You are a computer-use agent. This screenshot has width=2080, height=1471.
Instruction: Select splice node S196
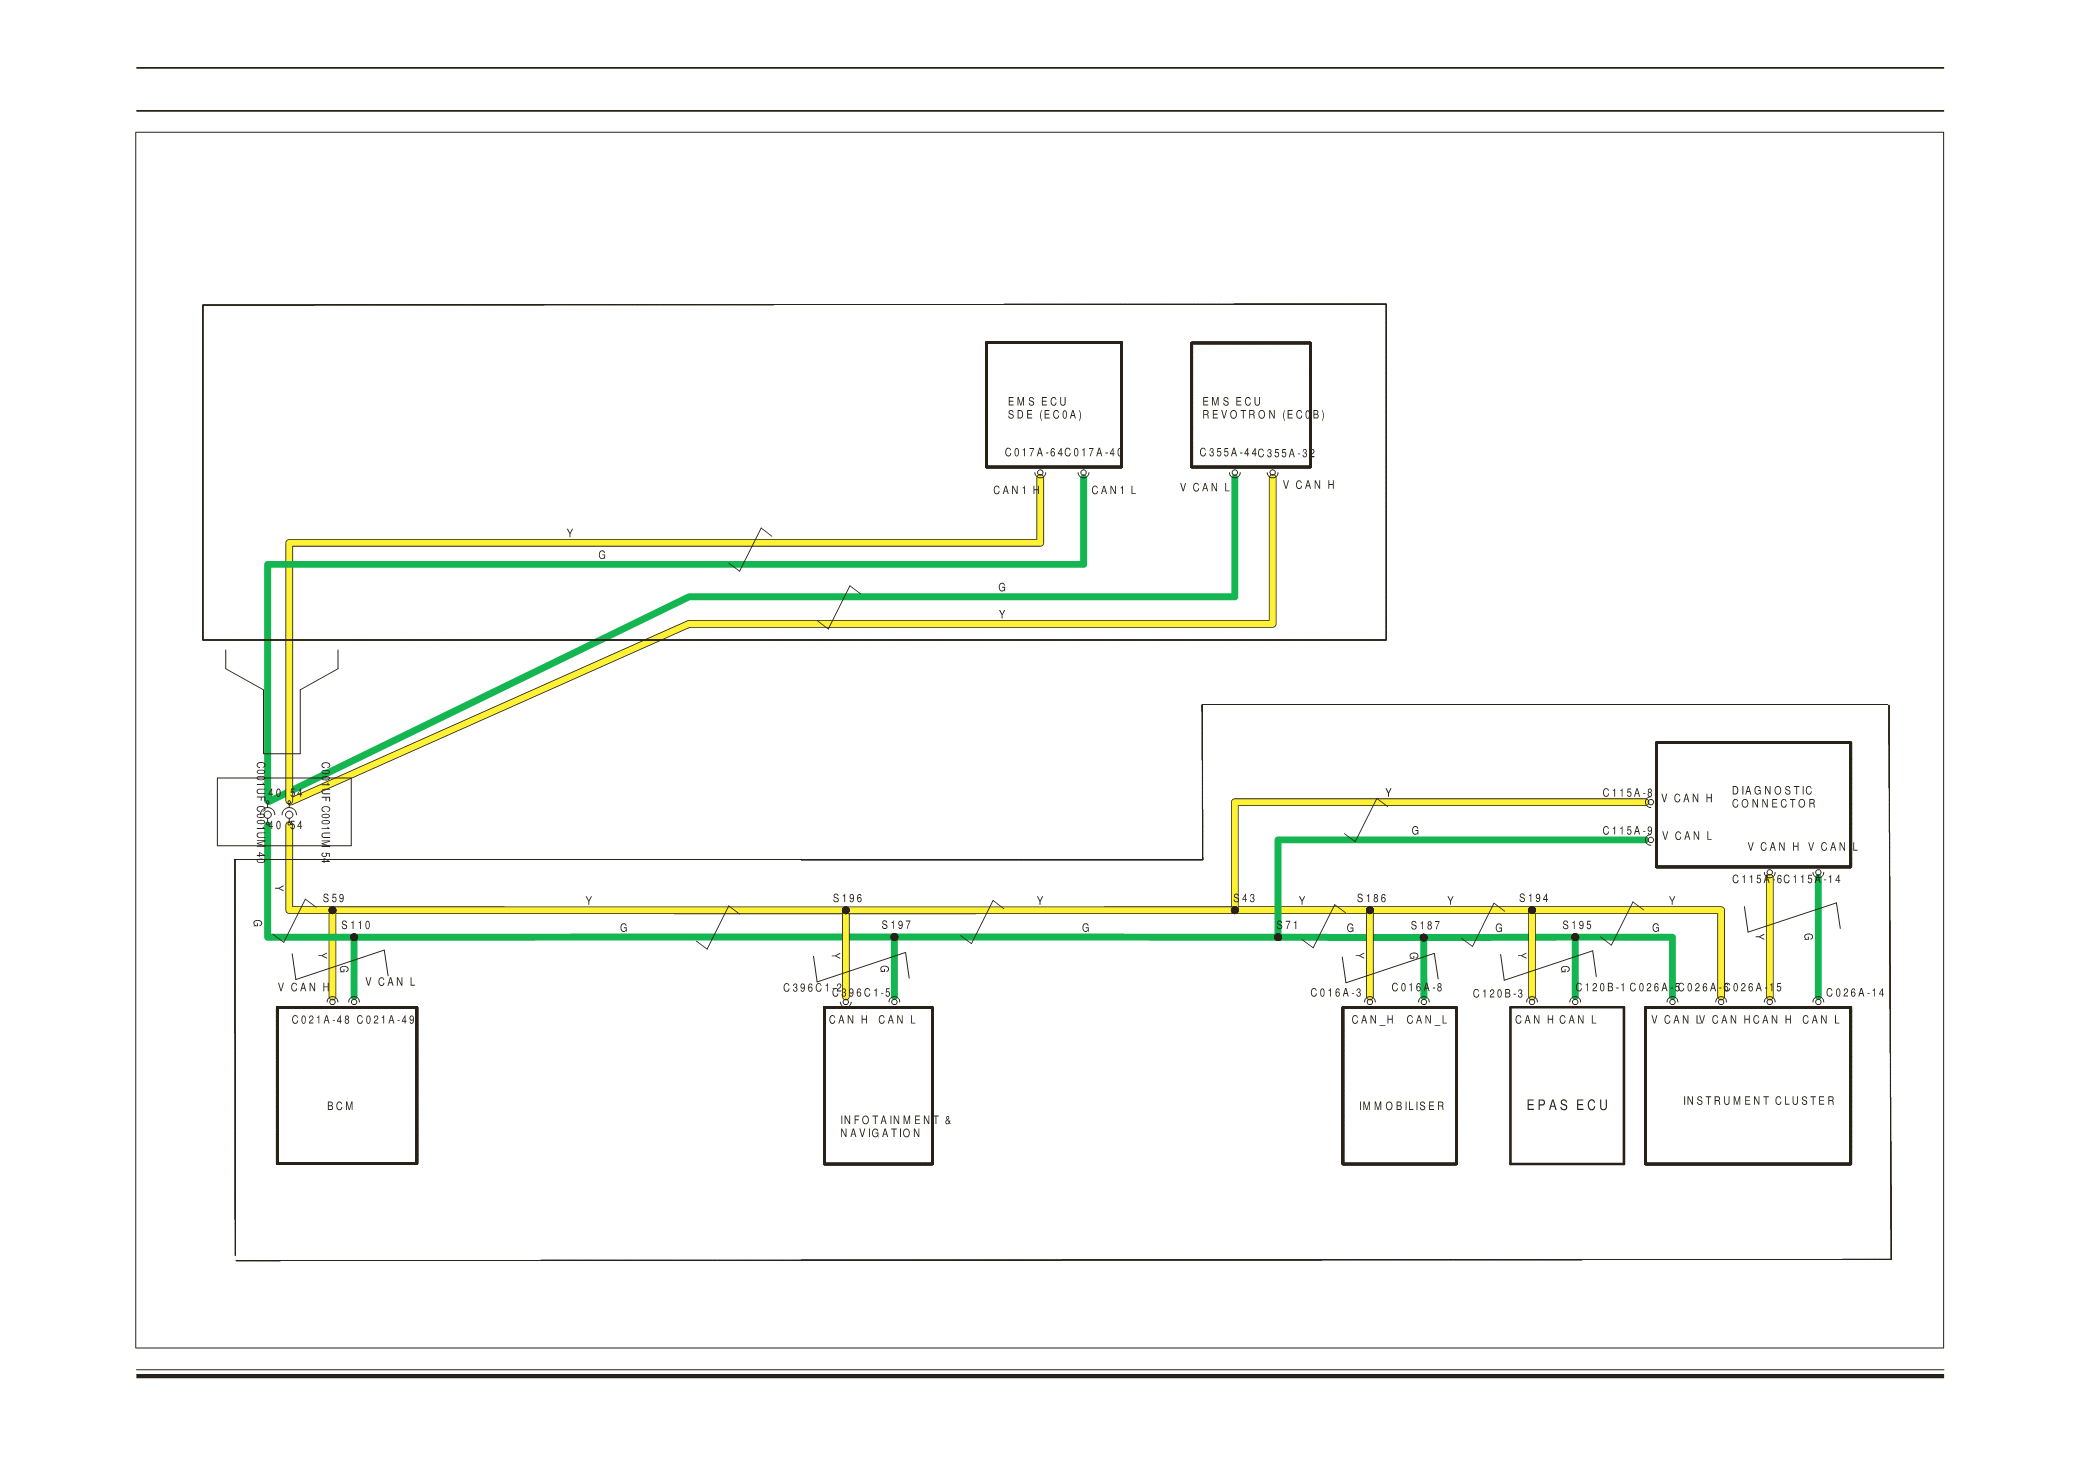tap(846, 910)
